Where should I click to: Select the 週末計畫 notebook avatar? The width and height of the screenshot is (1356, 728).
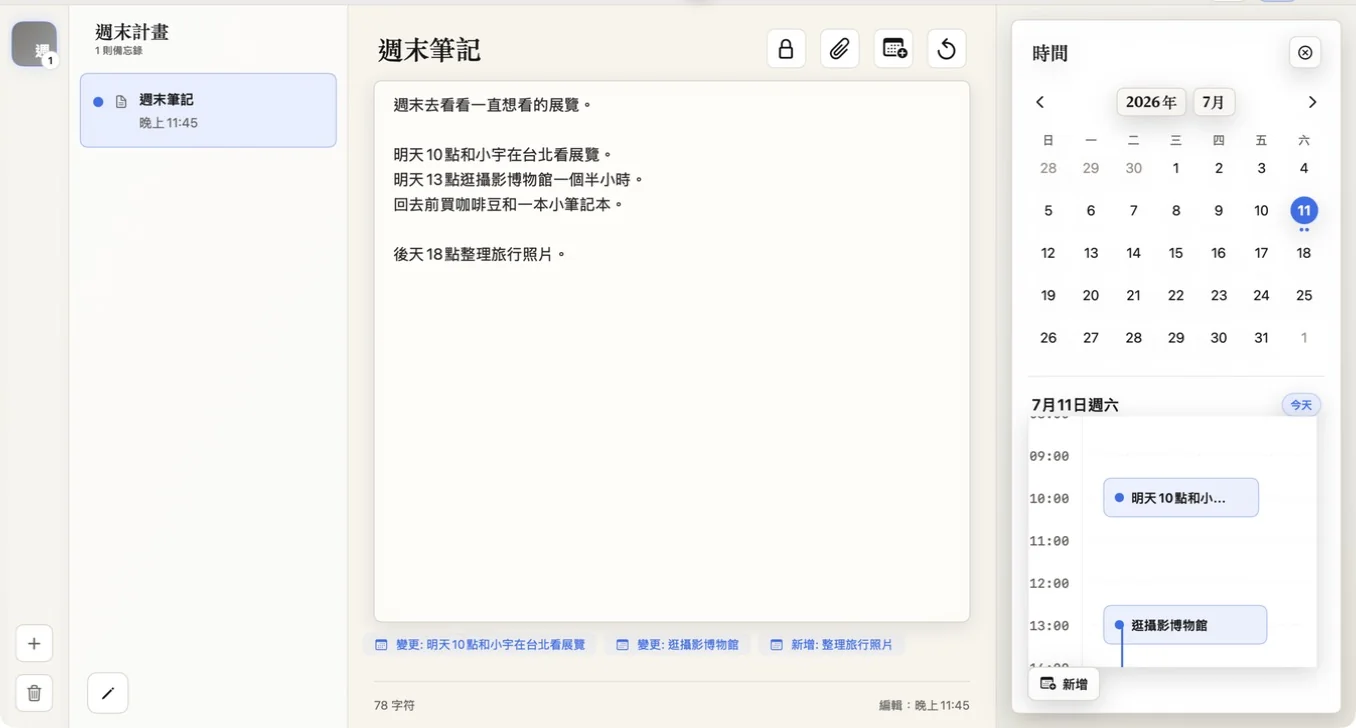coord(34,44)
